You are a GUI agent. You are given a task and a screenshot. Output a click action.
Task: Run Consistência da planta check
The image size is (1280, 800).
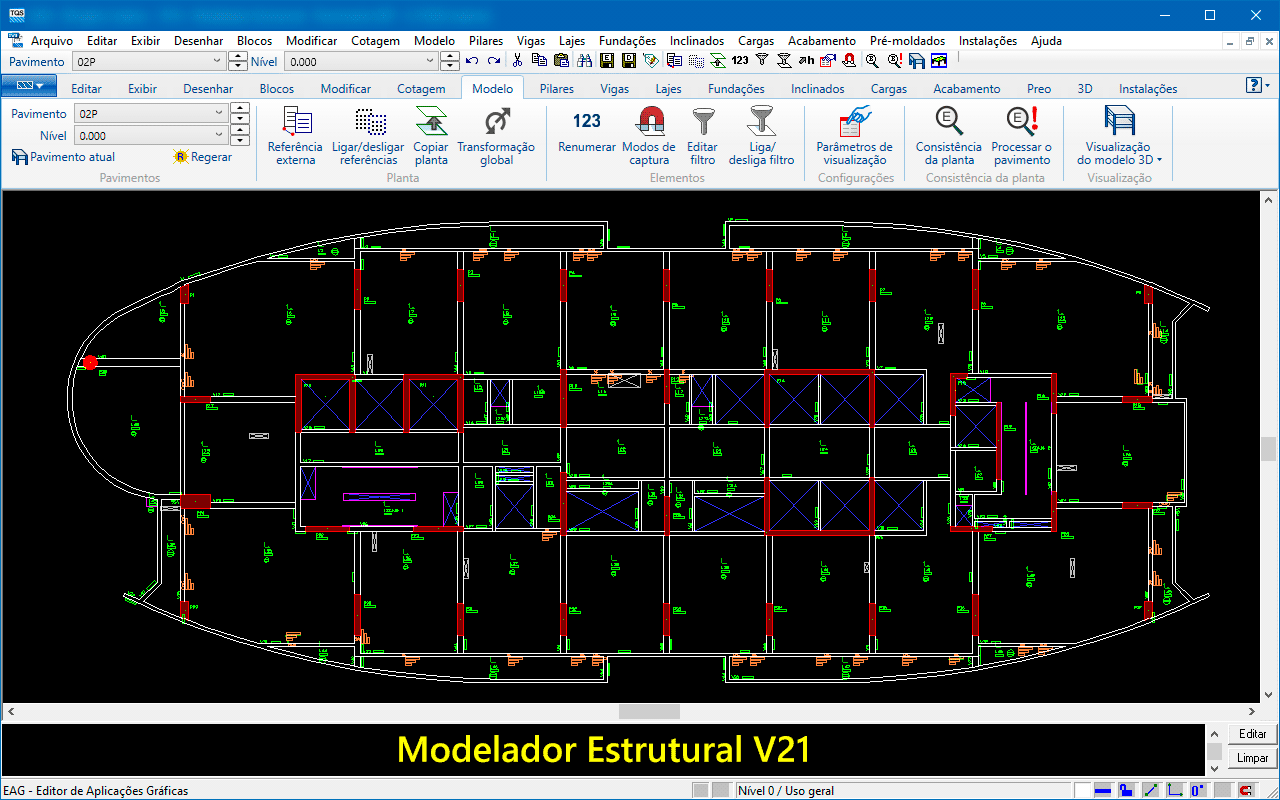pos(949,136)
